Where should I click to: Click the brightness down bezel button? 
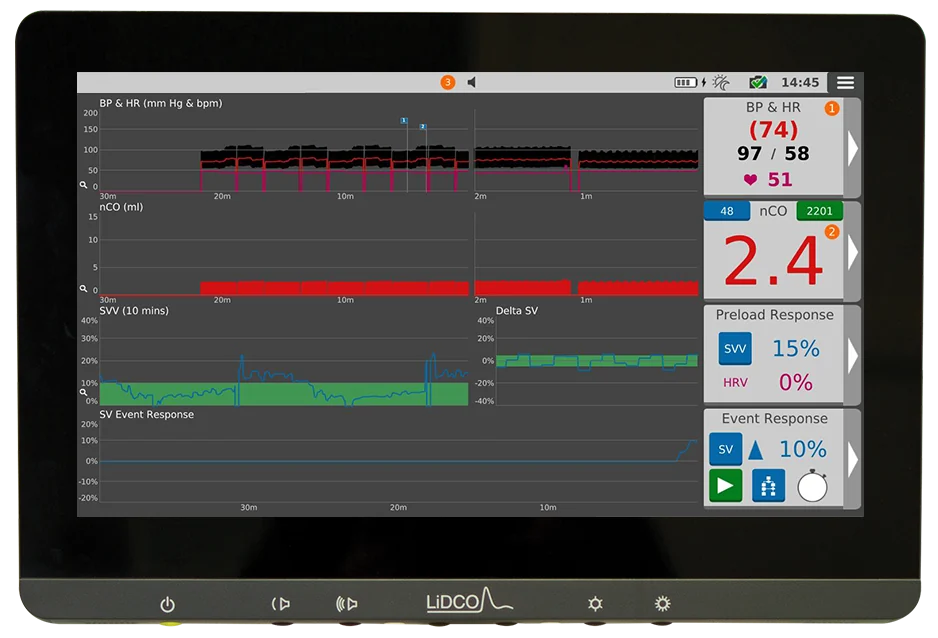tap(595, 603)
